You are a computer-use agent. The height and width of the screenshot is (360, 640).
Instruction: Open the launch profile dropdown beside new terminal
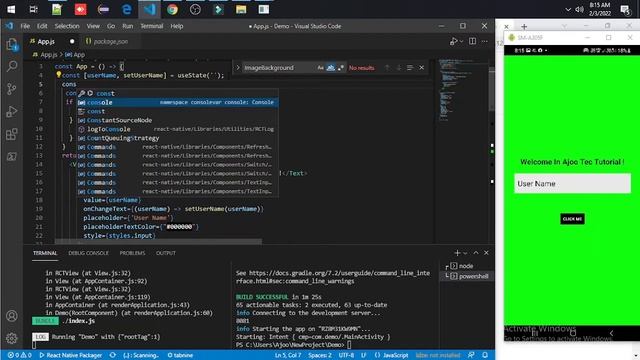tap(465, 253)
